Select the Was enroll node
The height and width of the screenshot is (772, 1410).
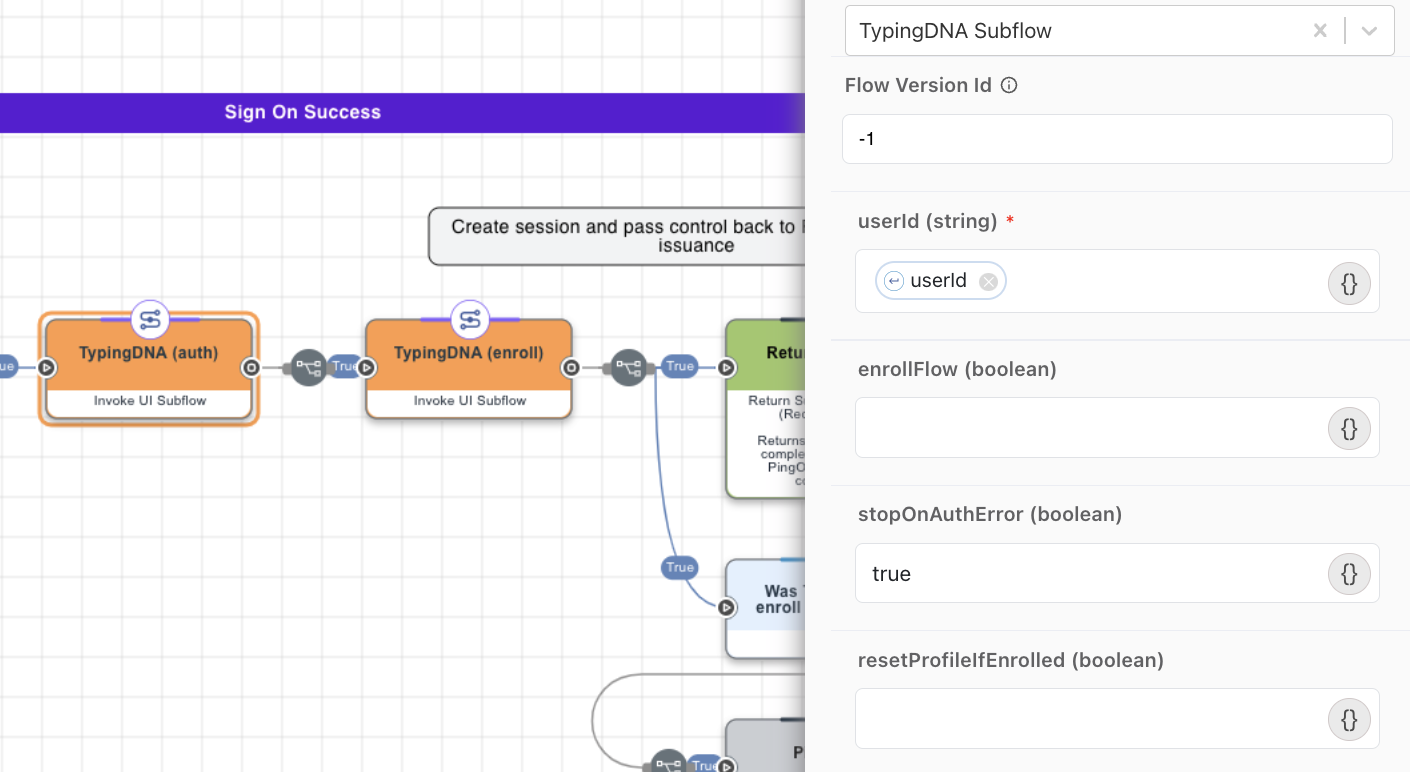pos(766,608)
